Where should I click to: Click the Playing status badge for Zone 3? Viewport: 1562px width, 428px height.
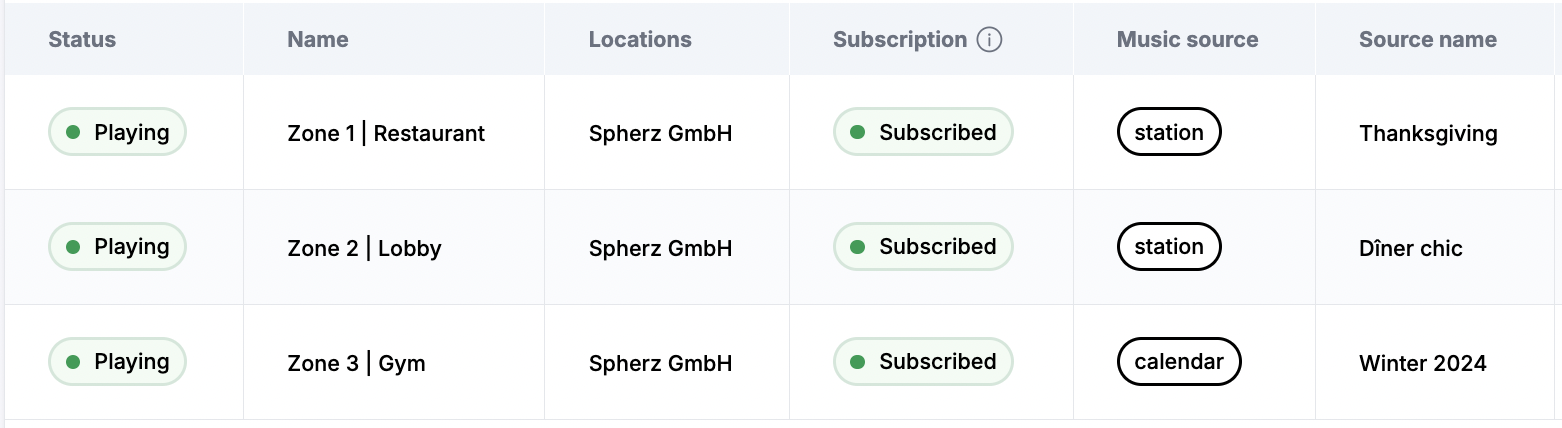point(118,362)
